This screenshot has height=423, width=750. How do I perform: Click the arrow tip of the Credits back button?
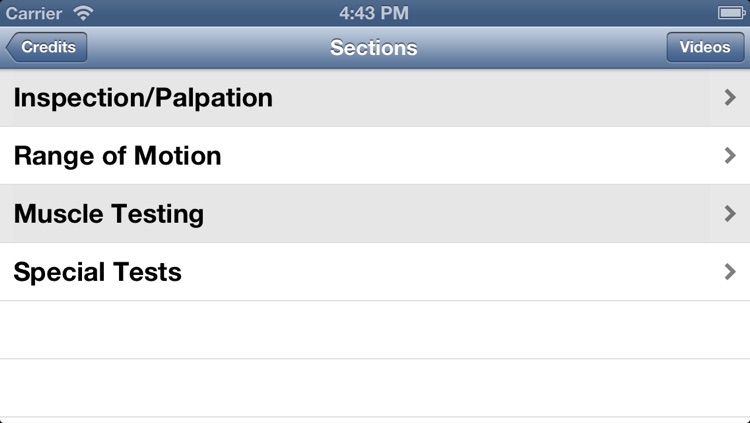11,47
